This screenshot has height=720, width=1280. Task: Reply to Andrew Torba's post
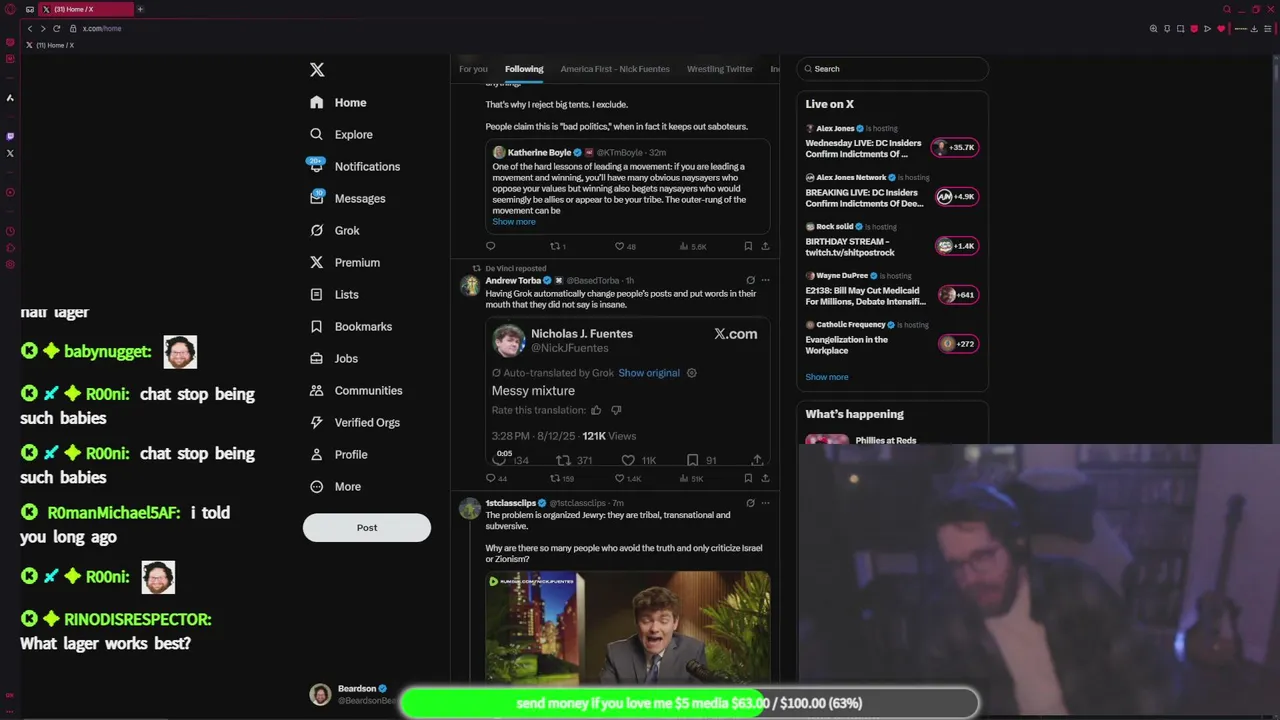[496, 479]
